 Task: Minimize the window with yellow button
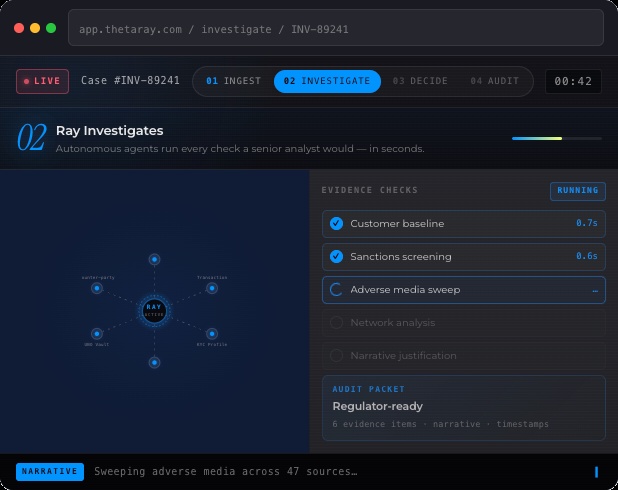(x=35, y=28)
